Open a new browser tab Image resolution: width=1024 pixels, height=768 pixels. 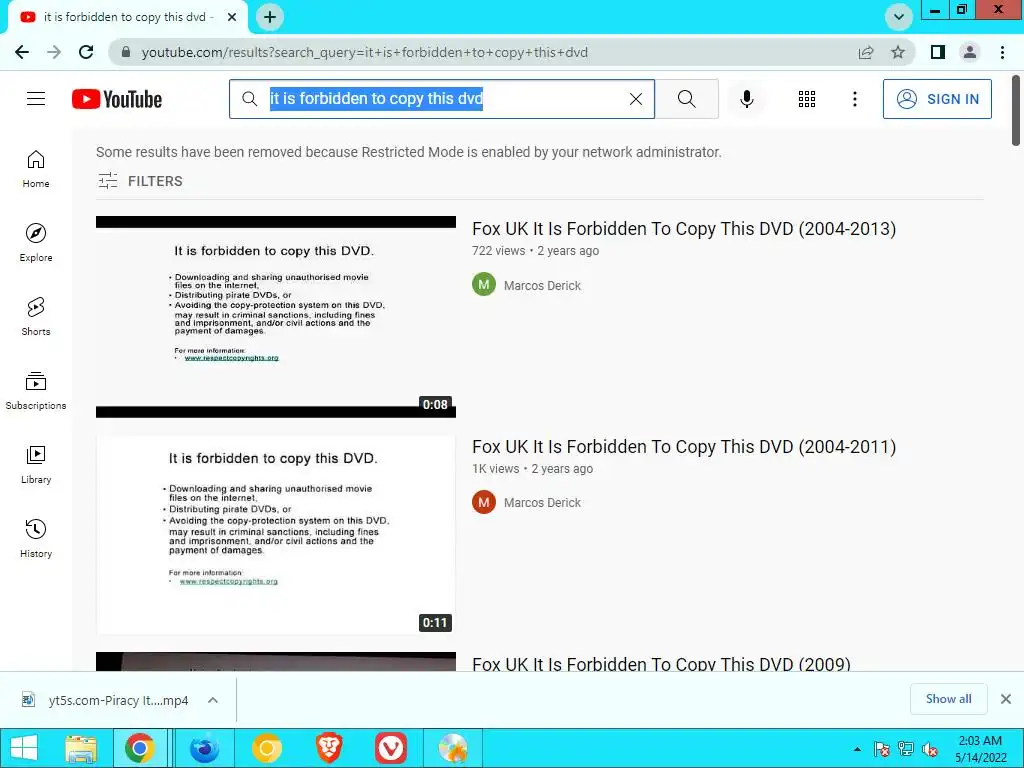270,17
